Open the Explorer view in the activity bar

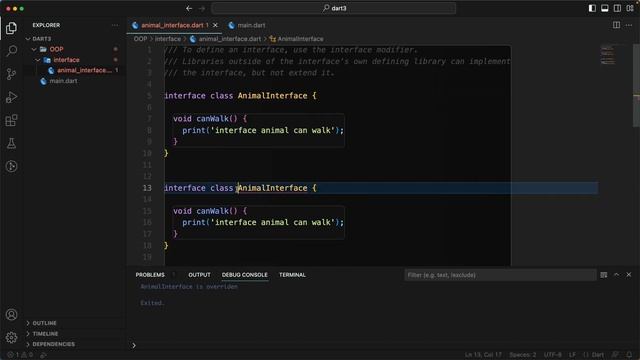[11, 28]
